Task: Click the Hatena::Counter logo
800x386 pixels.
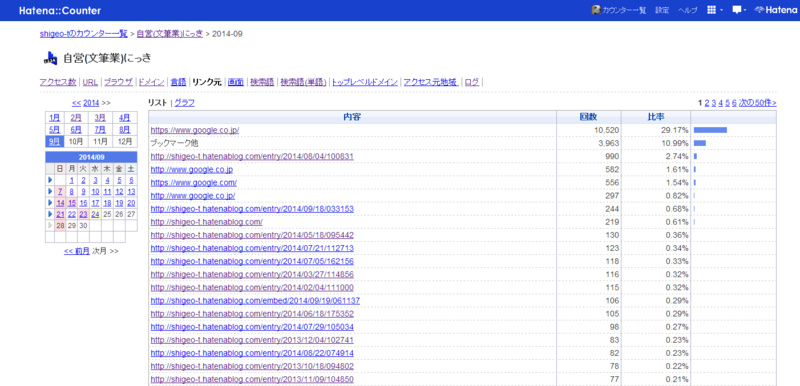Action: click(60, 11)
